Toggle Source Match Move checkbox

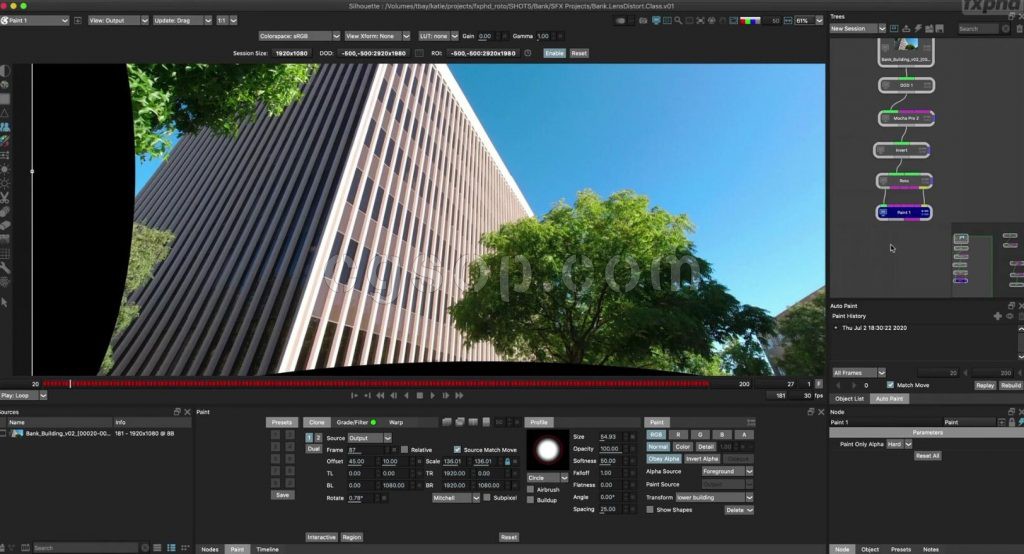457,449
